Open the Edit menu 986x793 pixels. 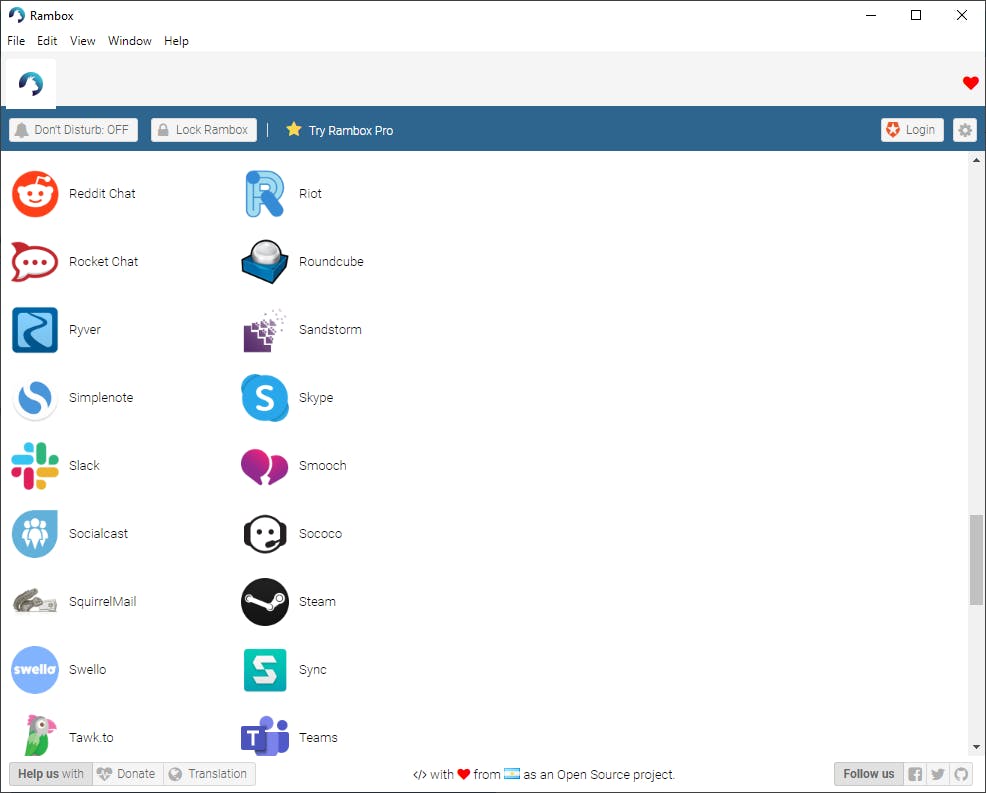[x=47, y=41]
